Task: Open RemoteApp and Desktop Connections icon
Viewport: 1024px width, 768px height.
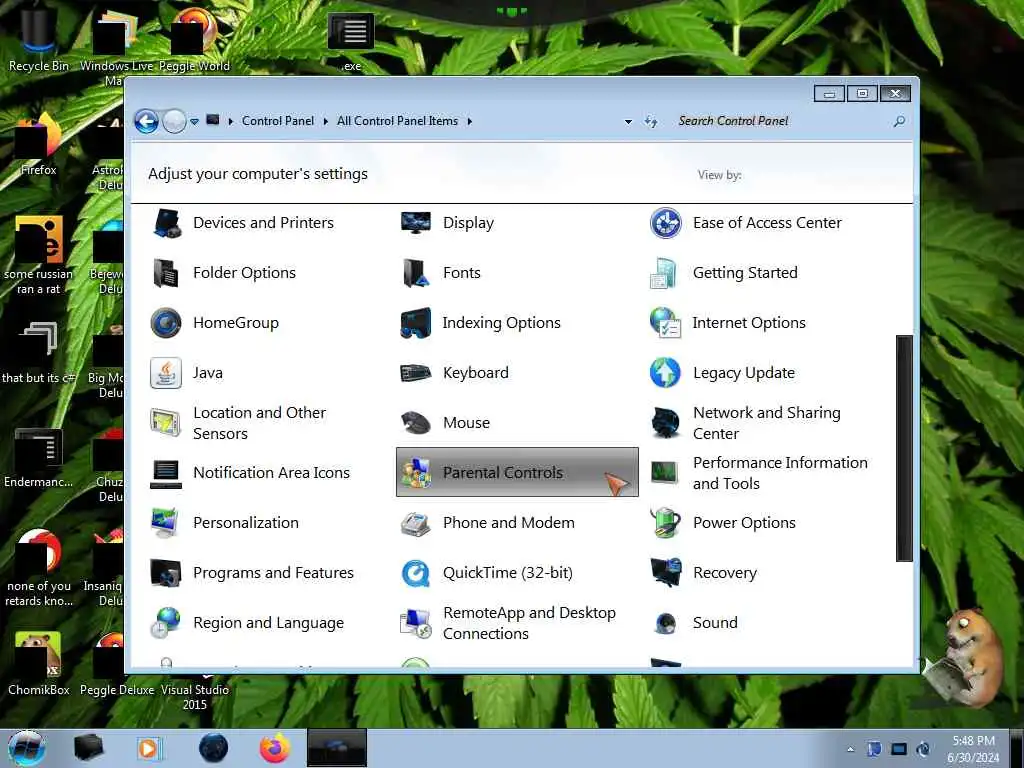Action: click(x=416, y=623)
